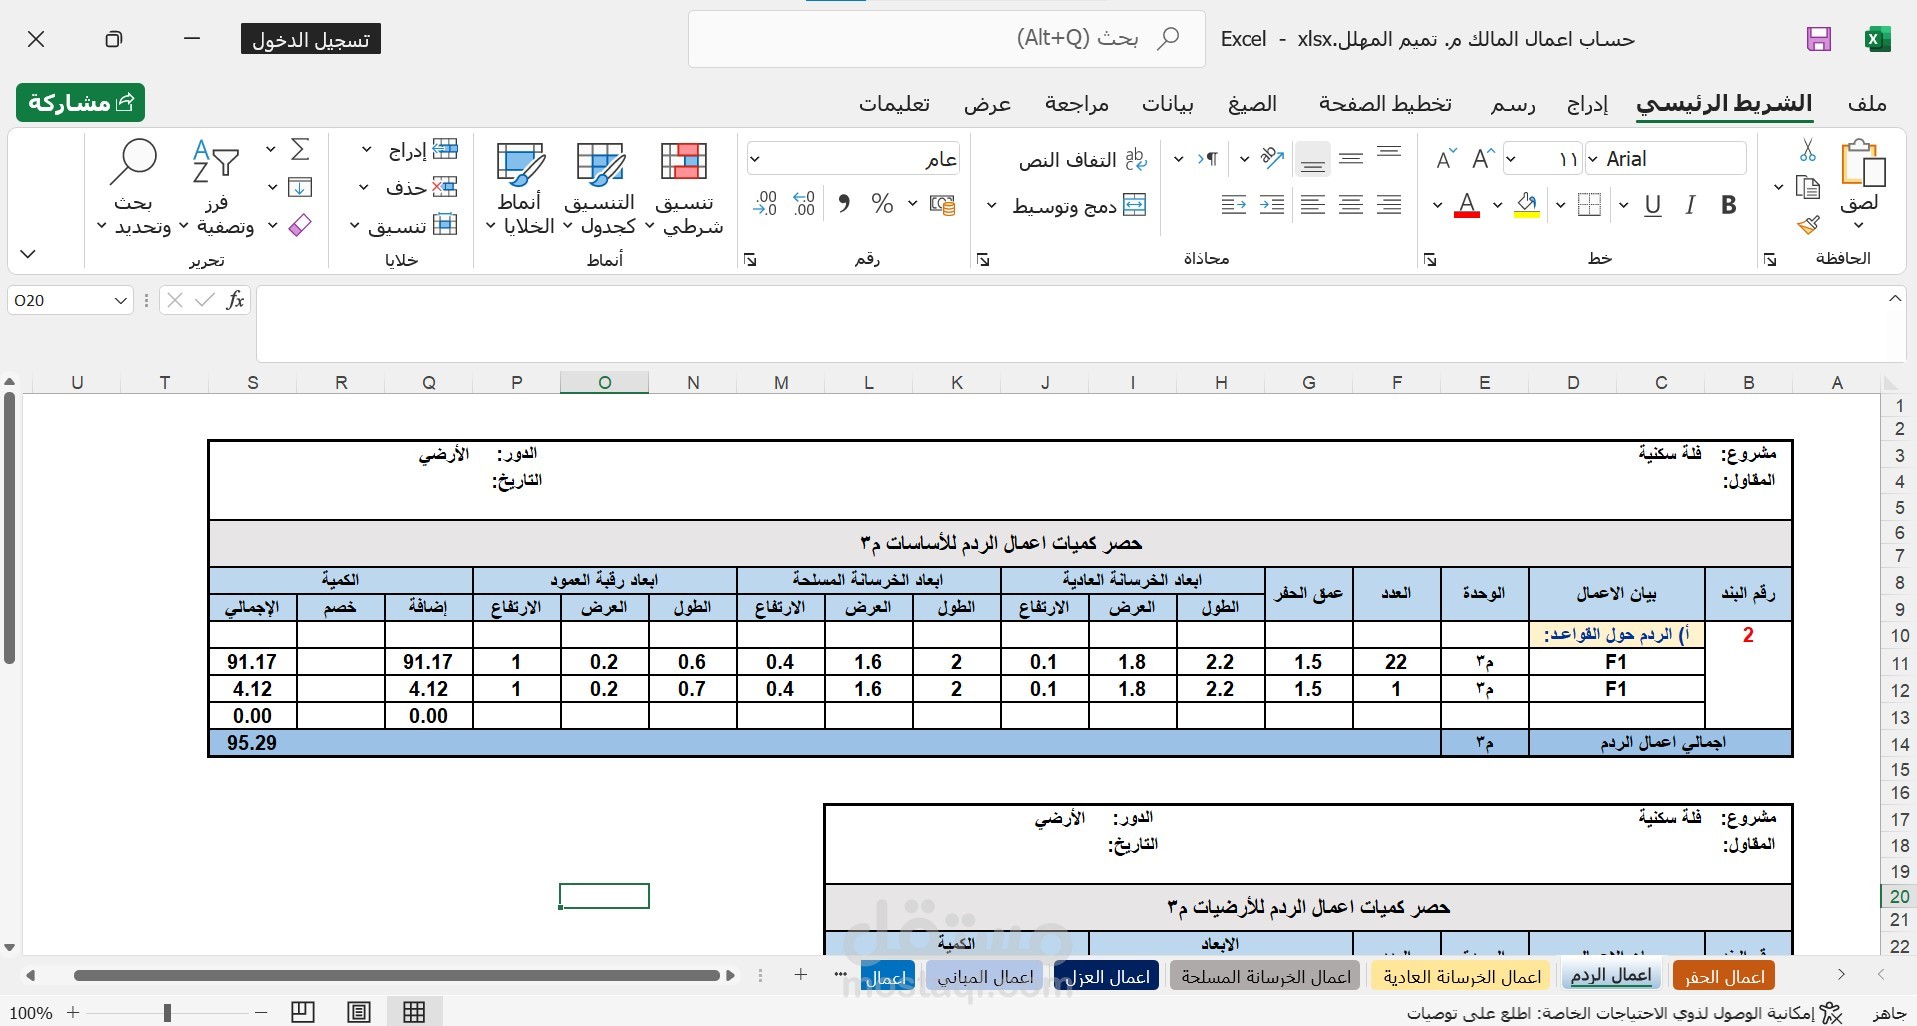The image size is (1917, 1026).
Task: Toggle Underline formatting
Action: [1653, 205]
